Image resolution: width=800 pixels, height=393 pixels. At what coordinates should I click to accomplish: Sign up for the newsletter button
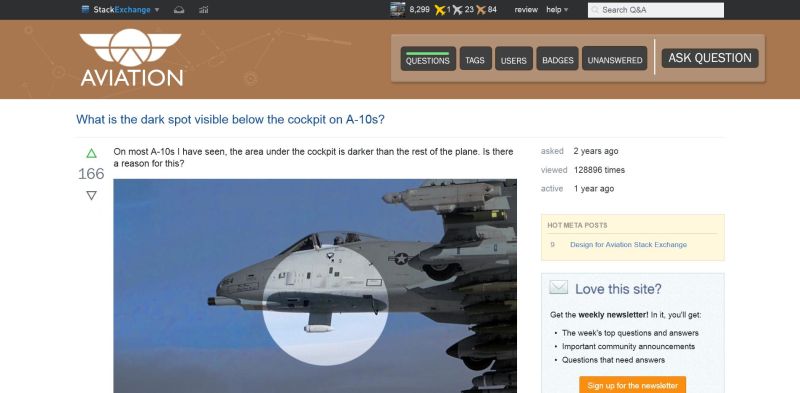pos(632,385)
